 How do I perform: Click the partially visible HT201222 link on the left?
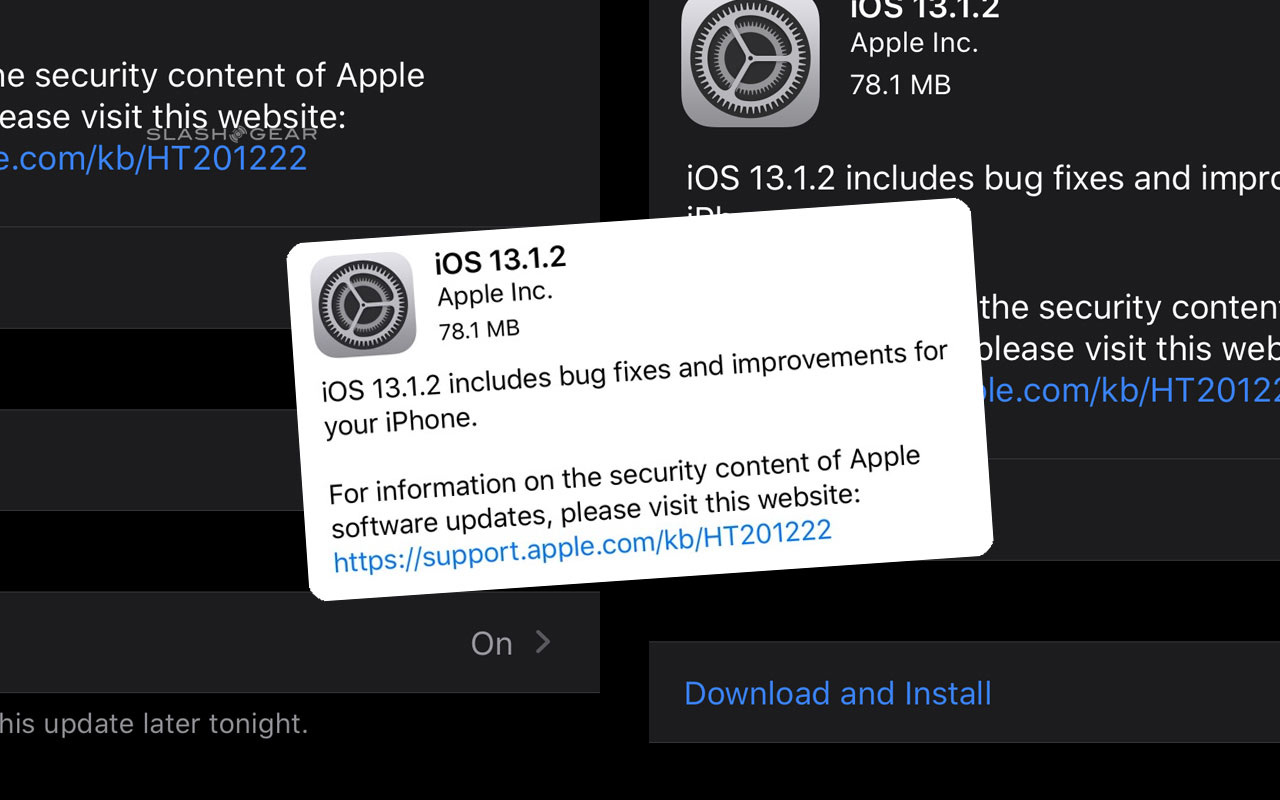[x=155, y=158]
